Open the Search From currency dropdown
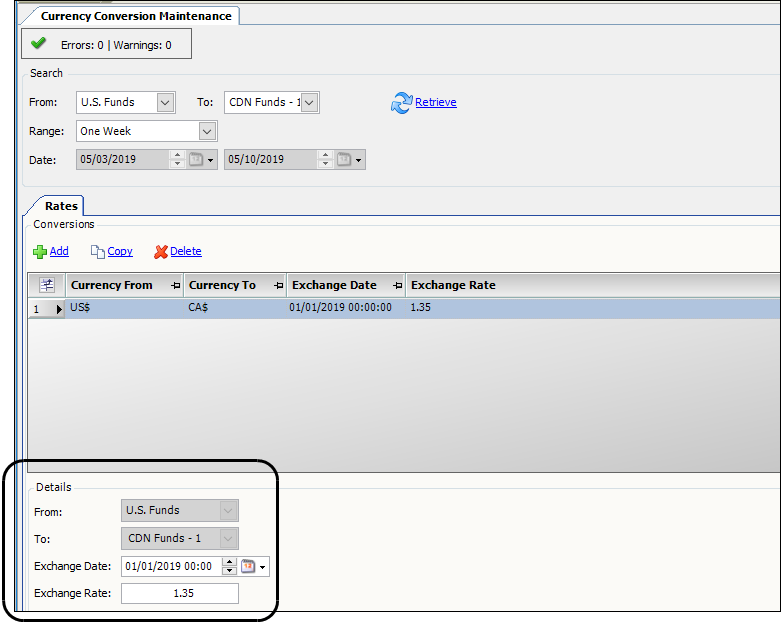 click(x=165, y=103)
